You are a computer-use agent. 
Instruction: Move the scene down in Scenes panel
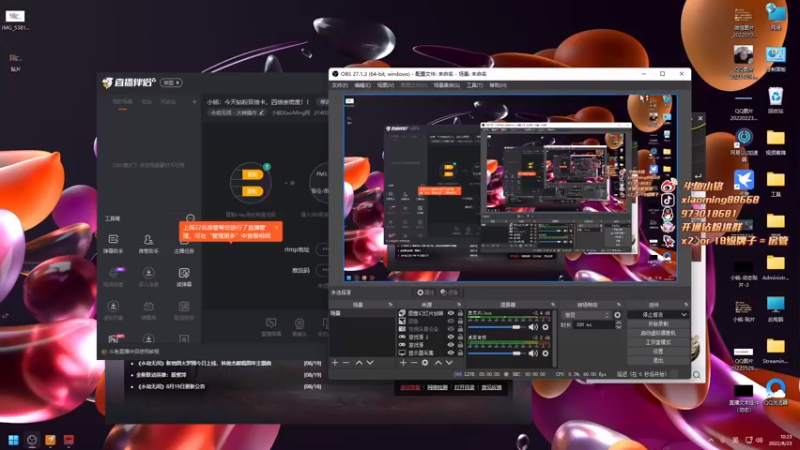pos(370,362)
